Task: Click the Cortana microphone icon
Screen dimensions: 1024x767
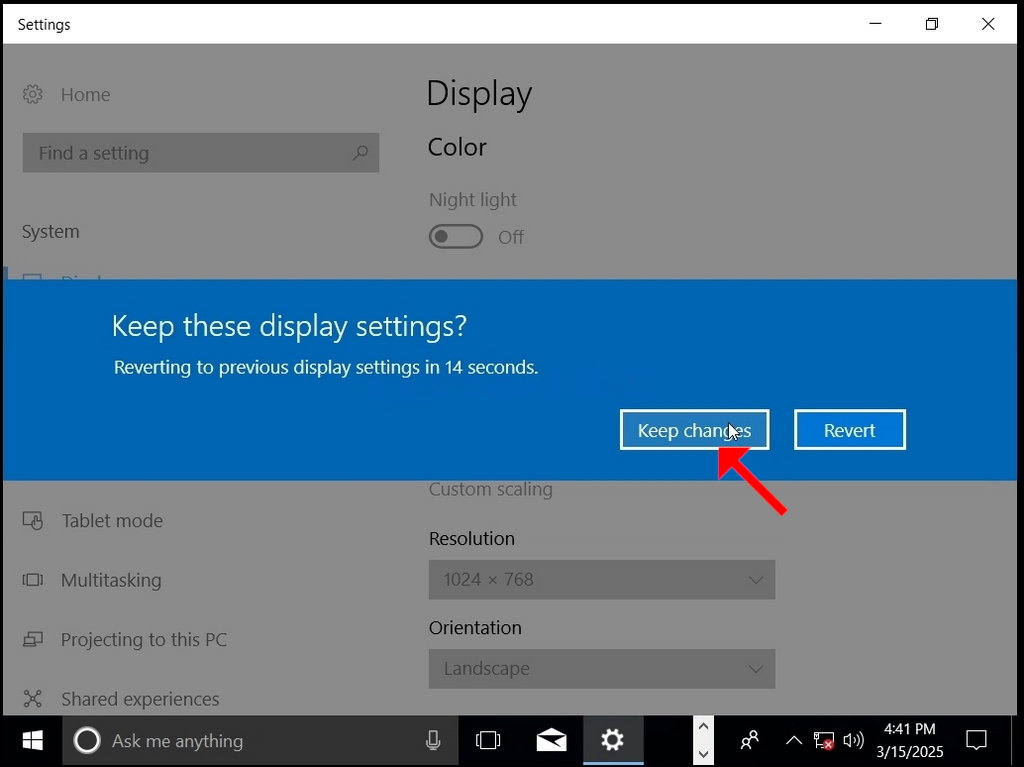Action: [432, 741]
